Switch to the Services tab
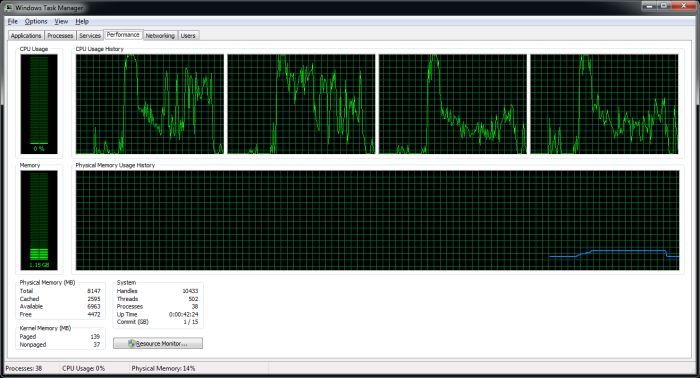 90,36
